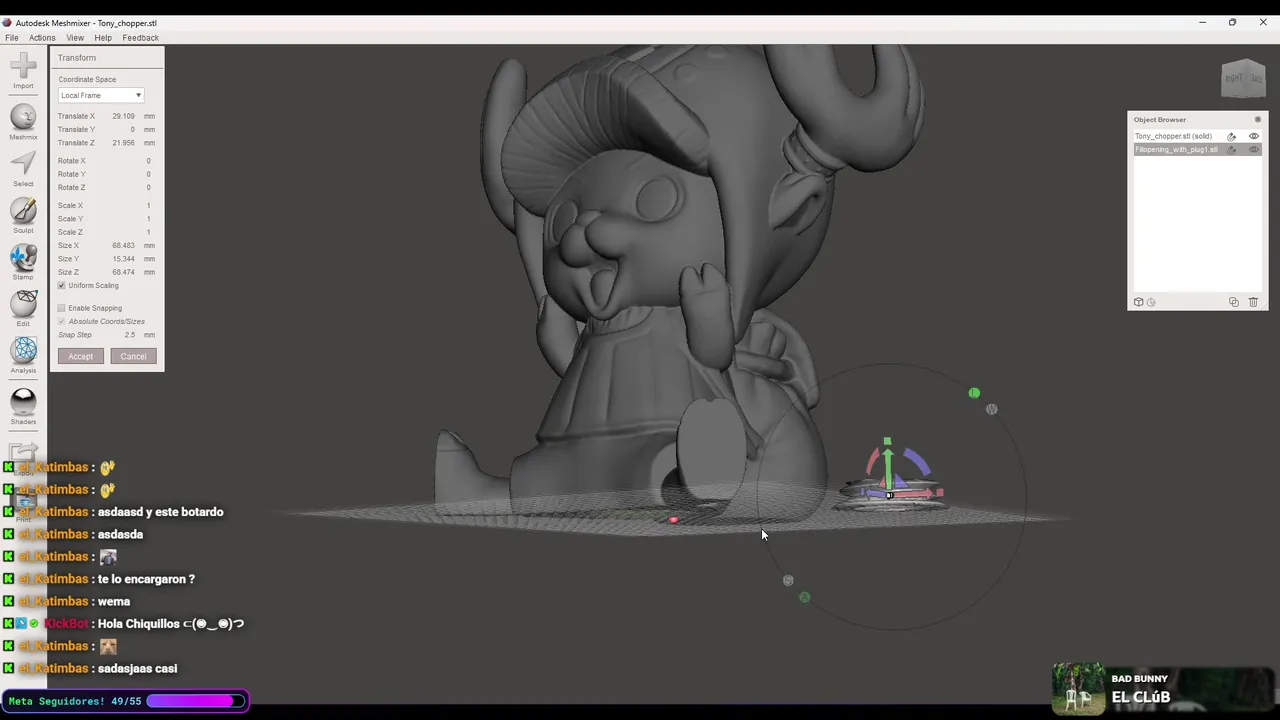Open the Import tool
This screenshot has width=1280, height=720.
point(23,71)
